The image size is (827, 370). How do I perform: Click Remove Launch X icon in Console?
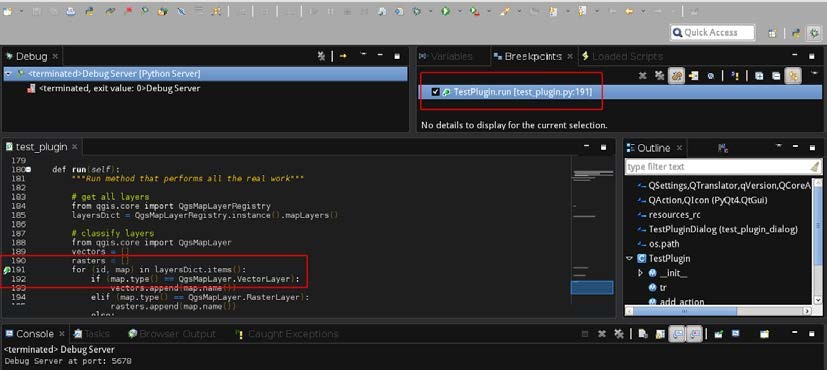(x=602, y=334)
